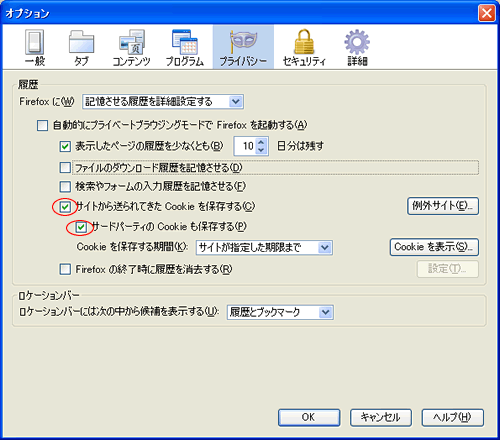Open the Cookie を保存する期間 dropdown

[264, 248]
